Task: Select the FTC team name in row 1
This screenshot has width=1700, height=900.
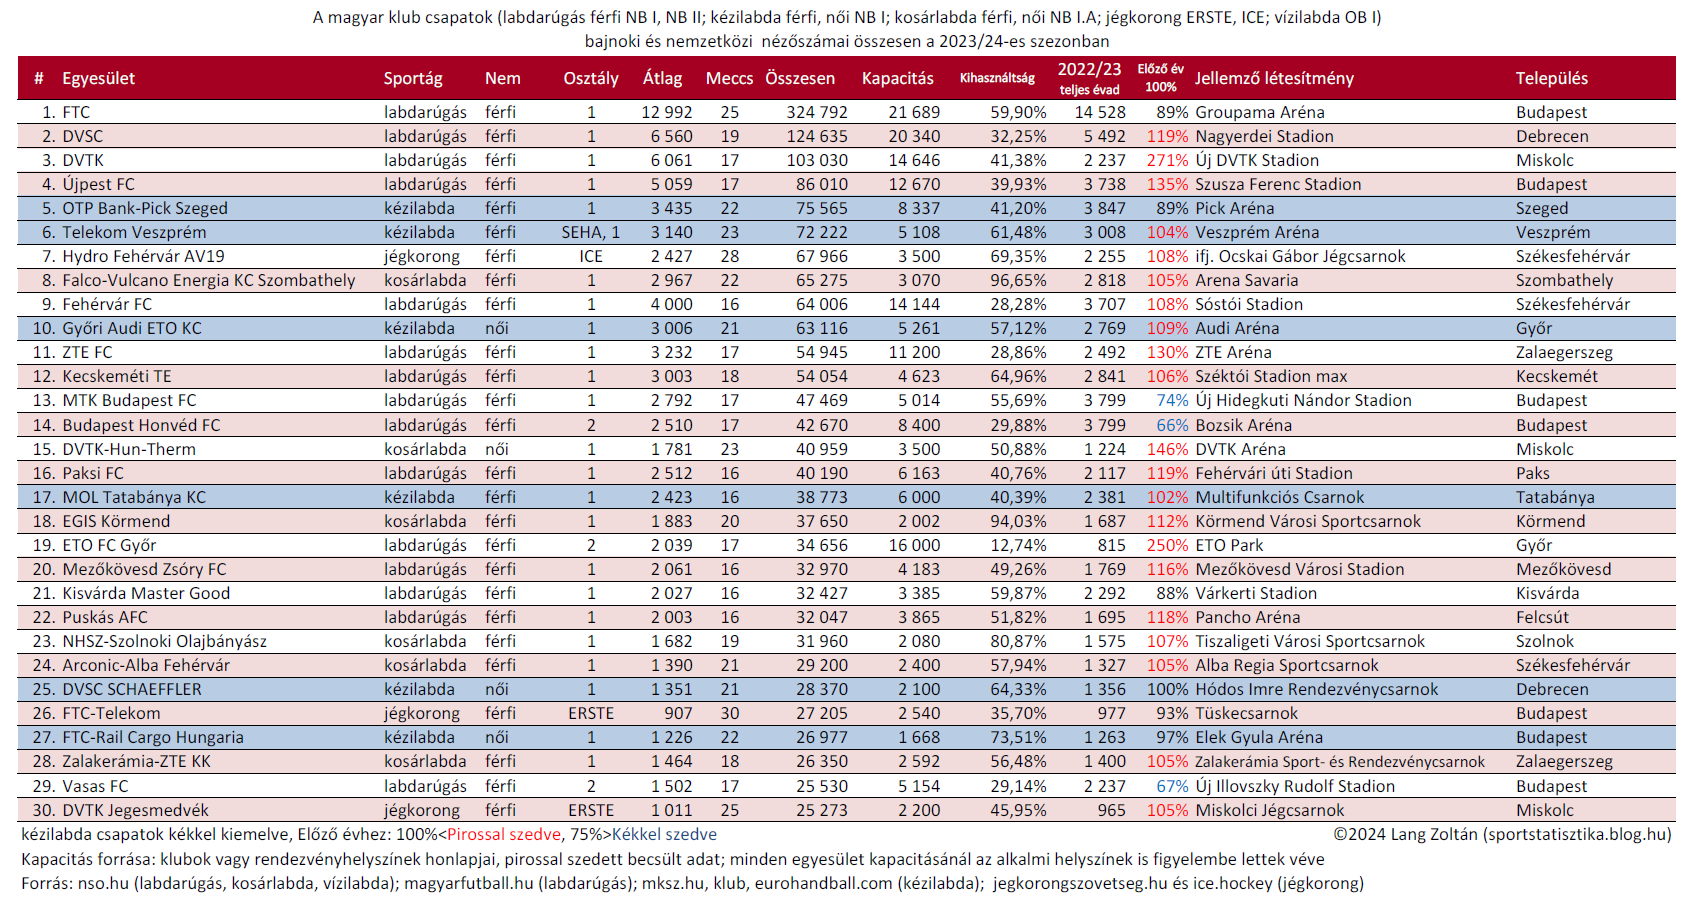Action: [x=76, y=112]
